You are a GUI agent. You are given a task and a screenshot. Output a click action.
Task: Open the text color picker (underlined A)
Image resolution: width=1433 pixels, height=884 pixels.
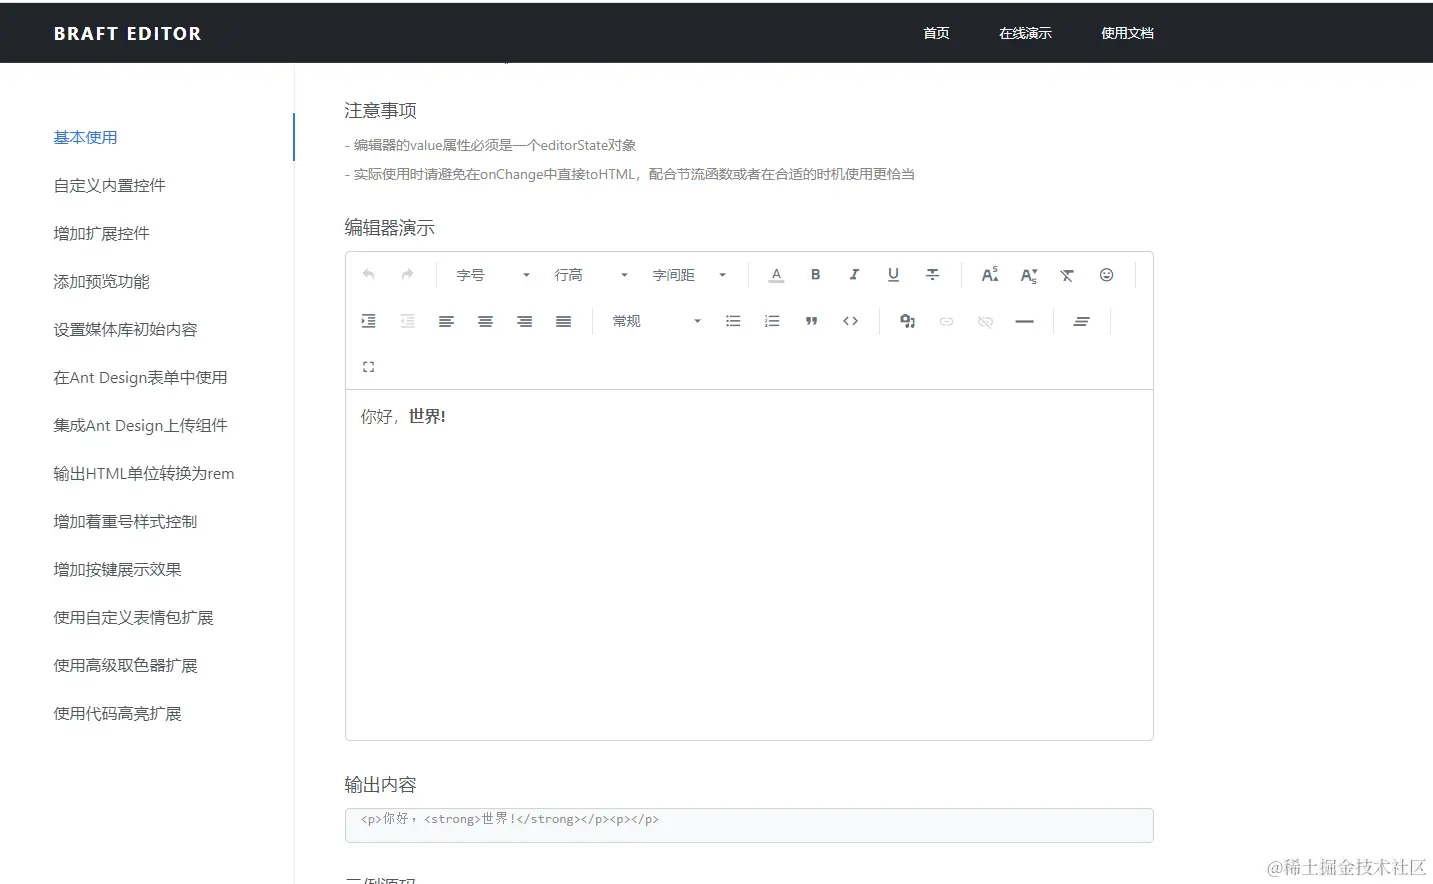776,275
